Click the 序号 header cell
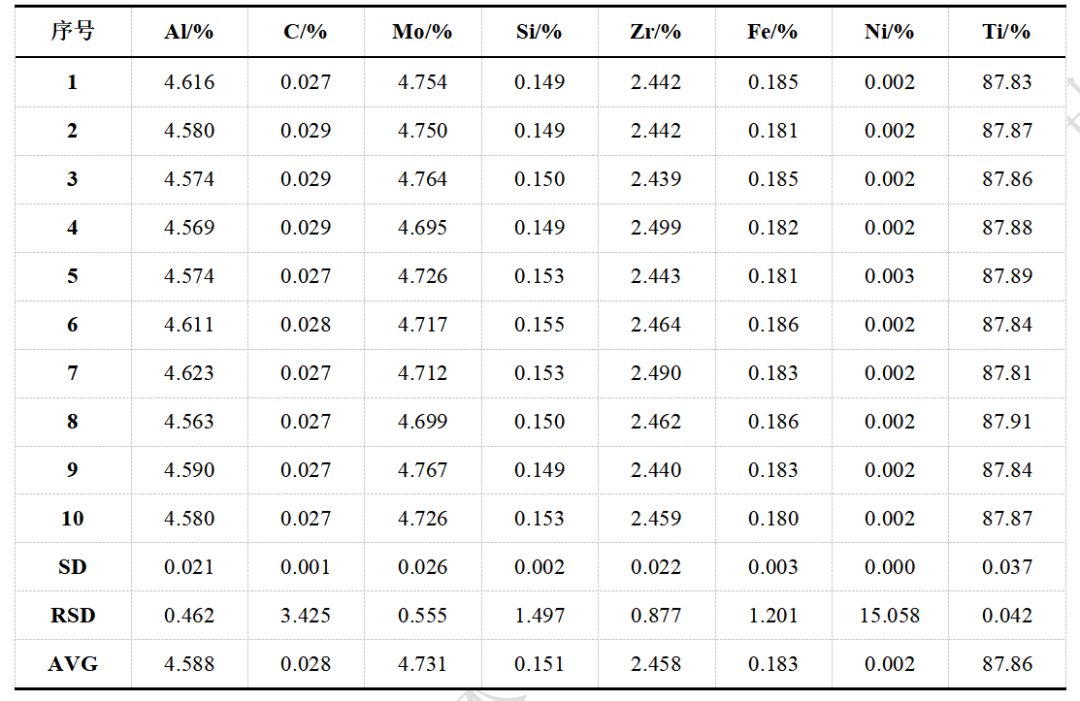 click(72, 32)
